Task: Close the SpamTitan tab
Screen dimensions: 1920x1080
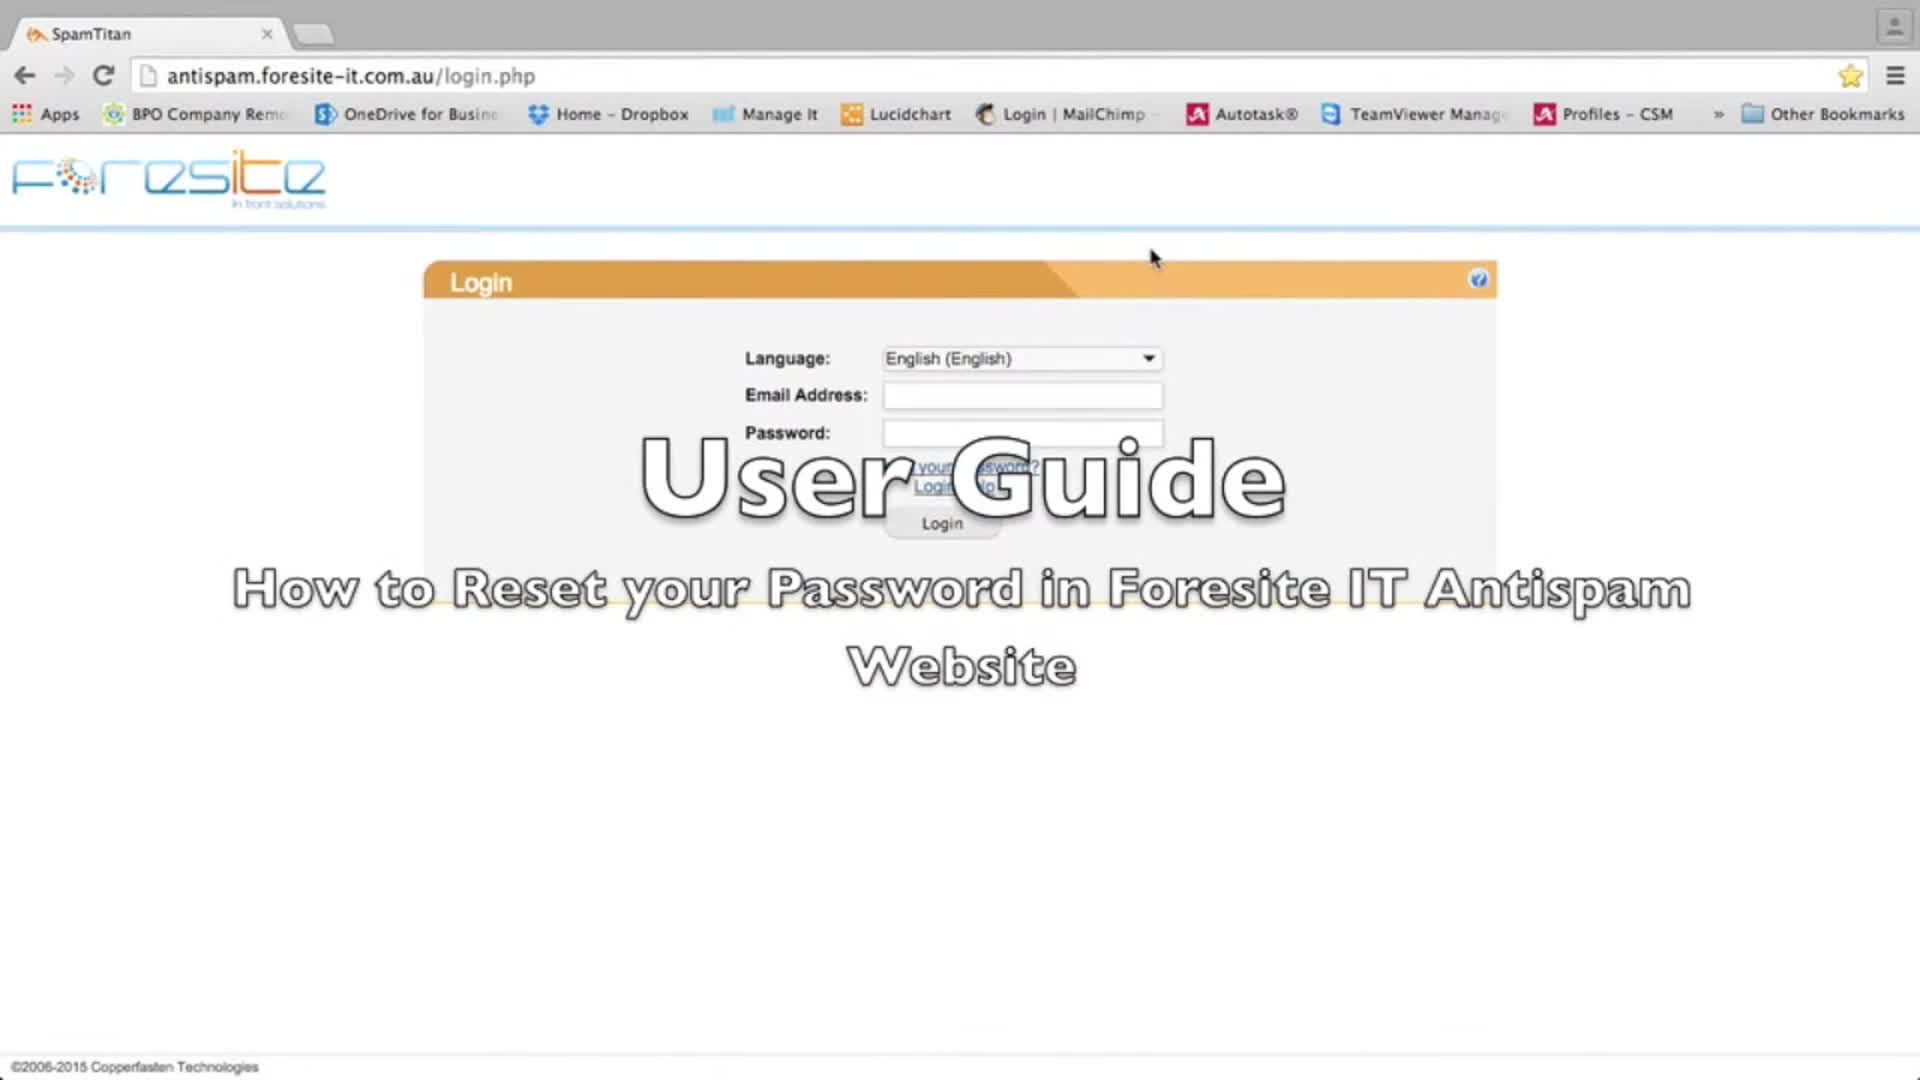Action: (267, 34)
